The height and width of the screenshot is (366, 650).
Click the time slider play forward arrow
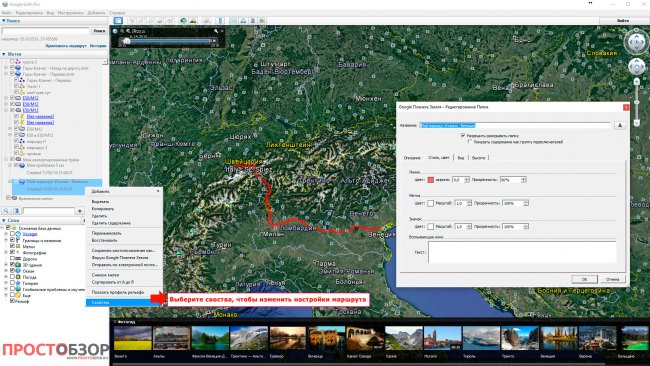[x=214, y=41]
